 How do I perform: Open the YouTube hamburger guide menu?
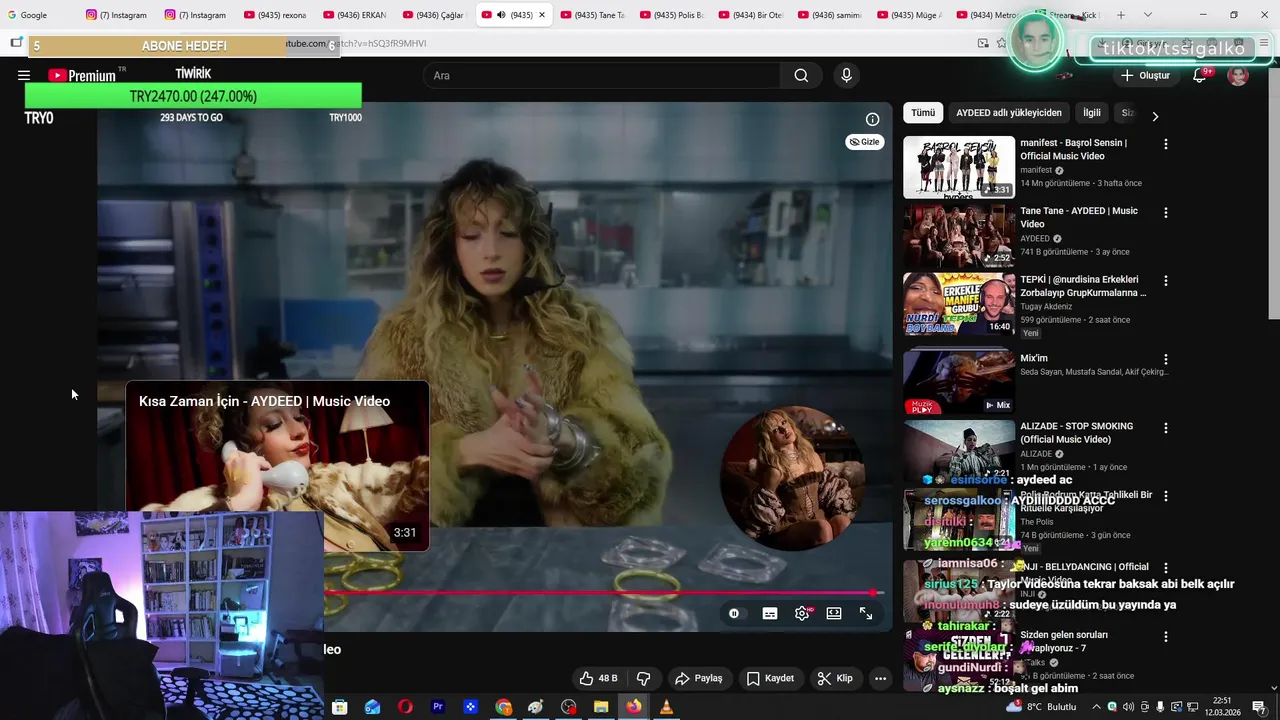[x=24, y=76]
